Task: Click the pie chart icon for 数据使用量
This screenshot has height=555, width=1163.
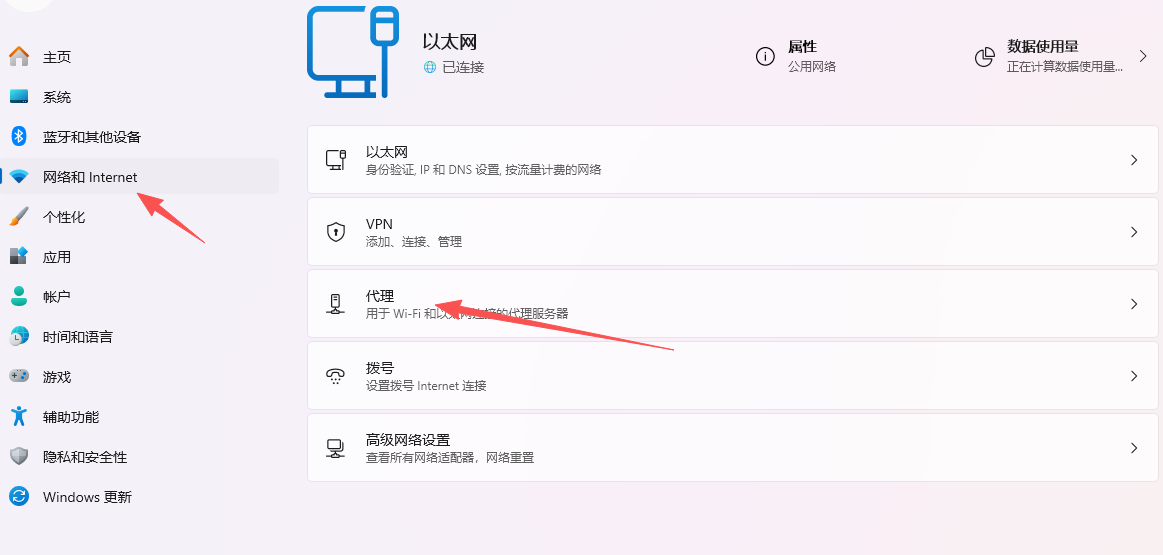Action: click(984, 57)
